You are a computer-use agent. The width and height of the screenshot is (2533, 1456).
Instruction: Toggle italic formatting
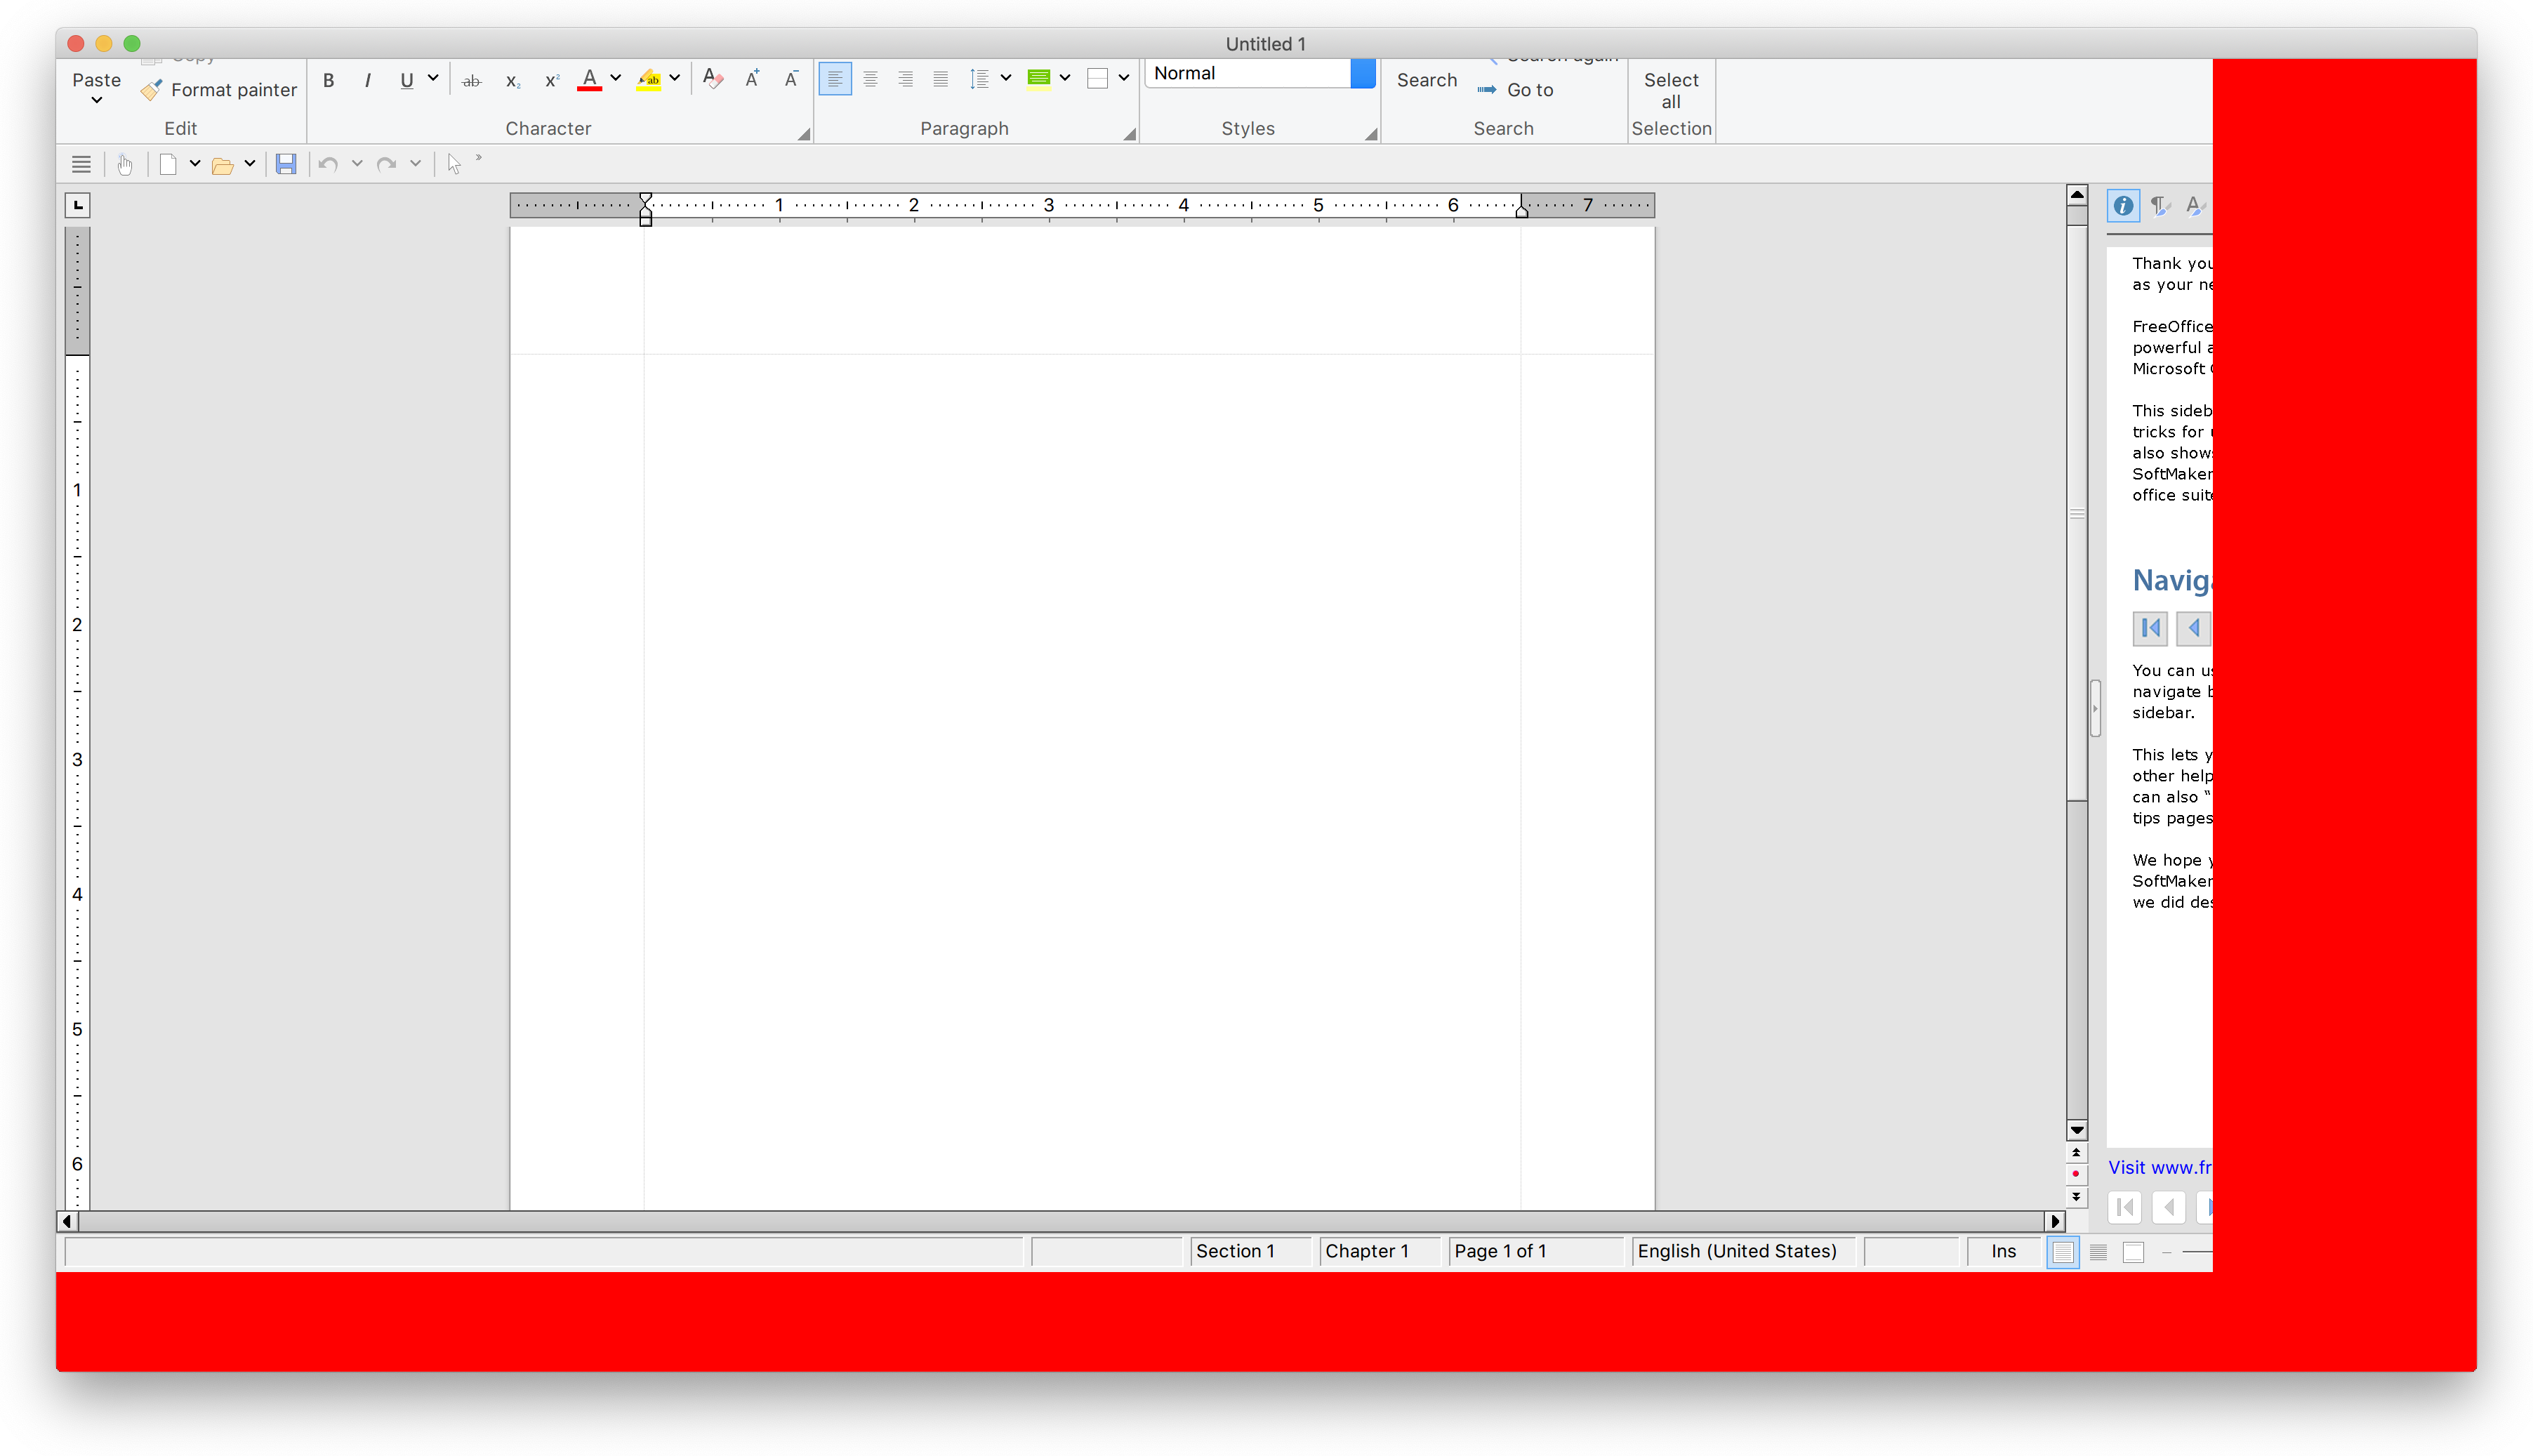pyautogui.click(x=367, y=81)
